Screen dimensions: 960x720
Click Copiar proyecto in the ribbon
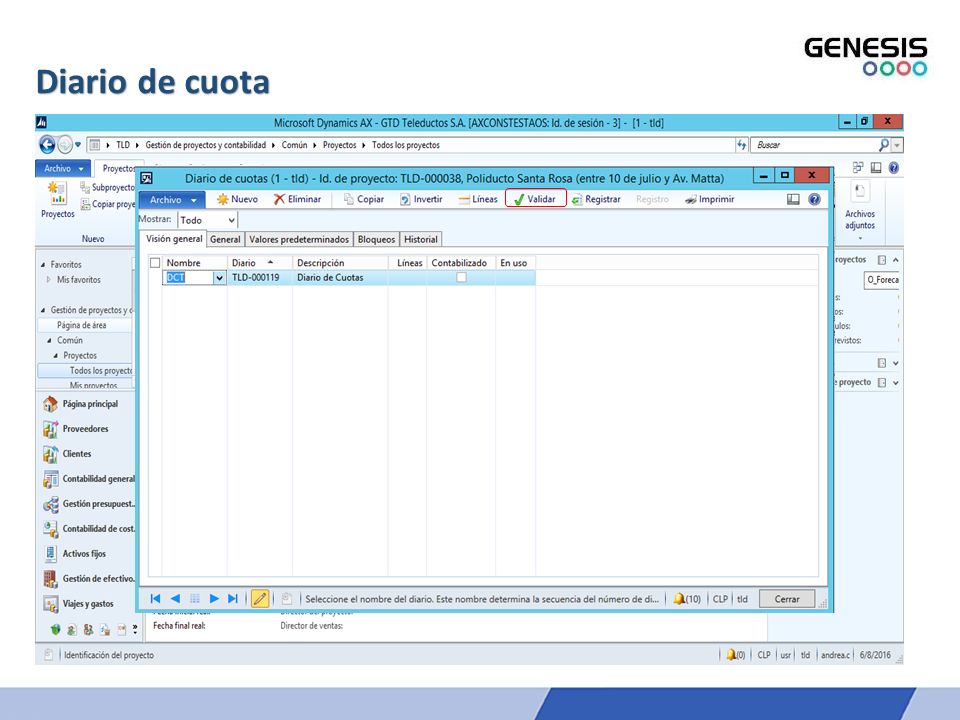(x=108, y=204)
